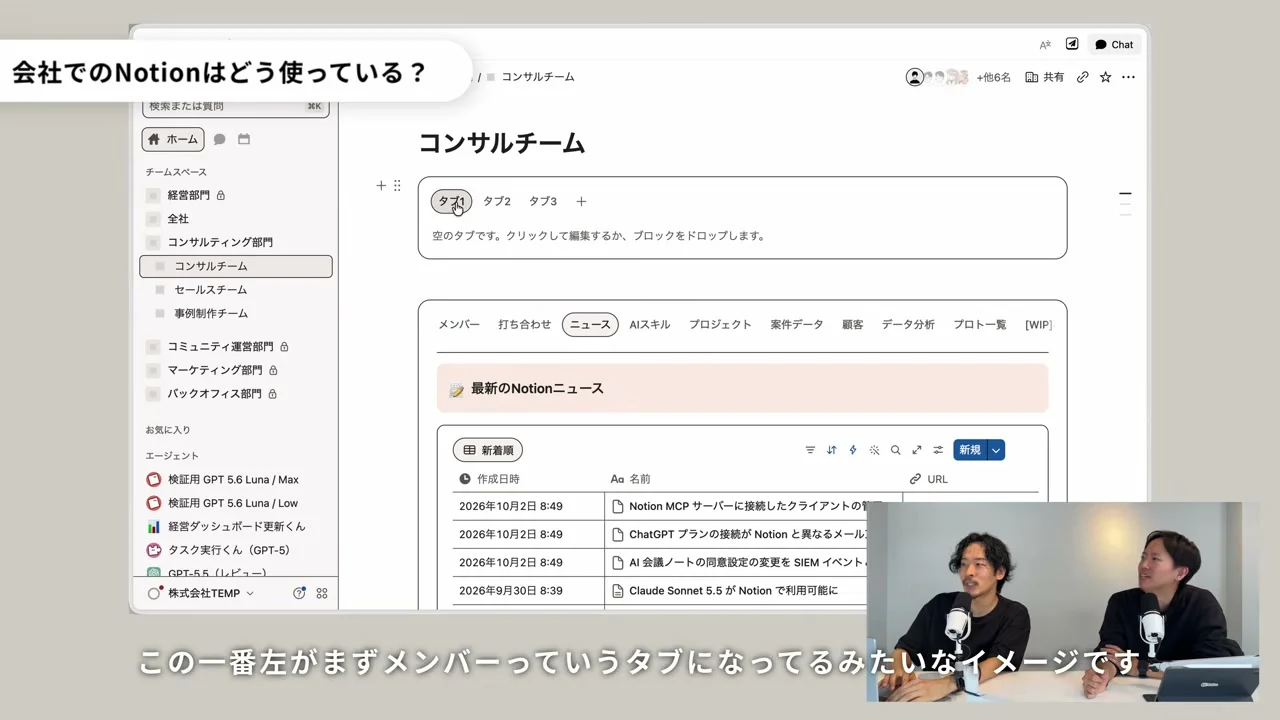The image size is (1280, 720).
Task: Click the translate icon in the top bar
Action: pyautogui.click(x=1045, y=44)
